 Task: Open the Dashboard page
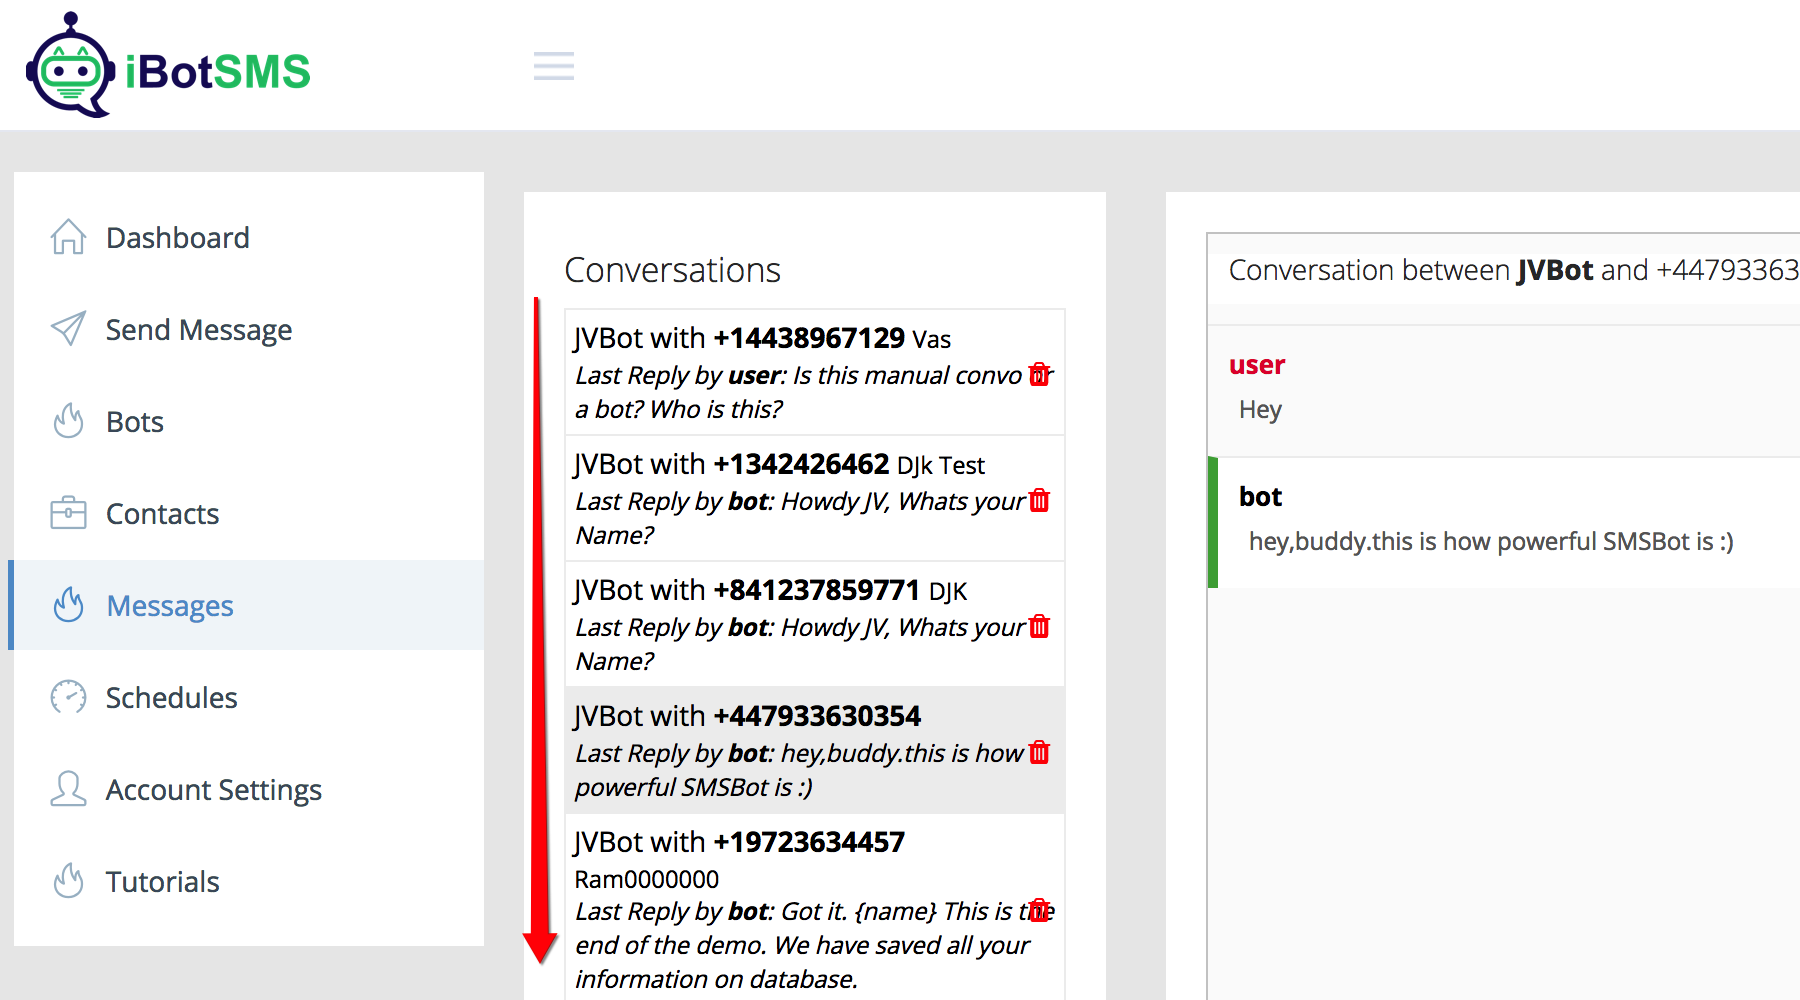click(177, 238)
